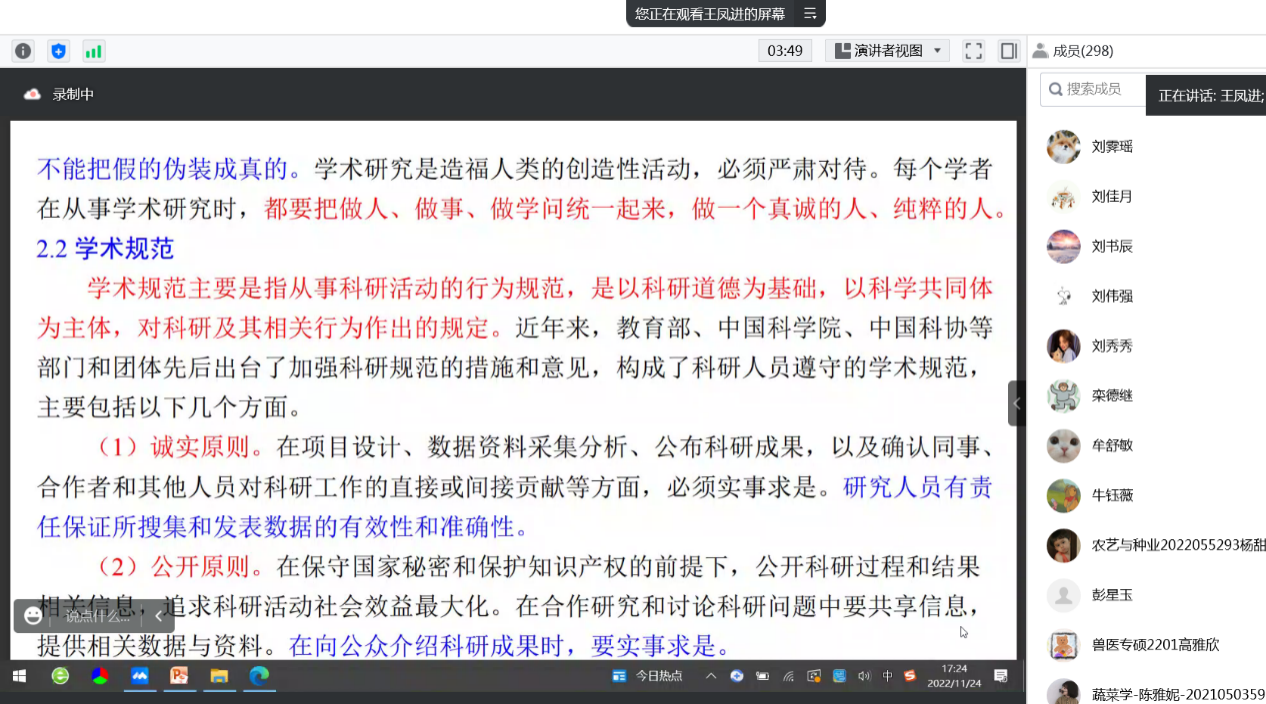The image size is (1266, 704).
Task: Collapse the members panel with right chevron
Action: 1015,401
